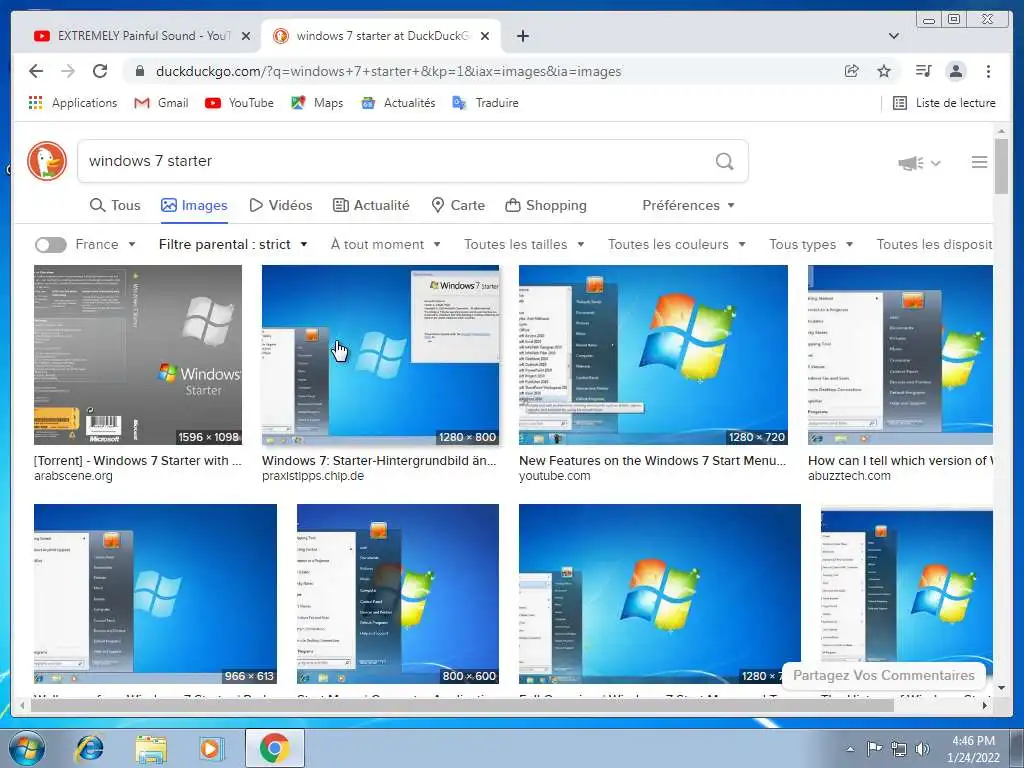Open the 1280 × 800 Starter-Hintergrundbild thumbnail

[380, 355]
